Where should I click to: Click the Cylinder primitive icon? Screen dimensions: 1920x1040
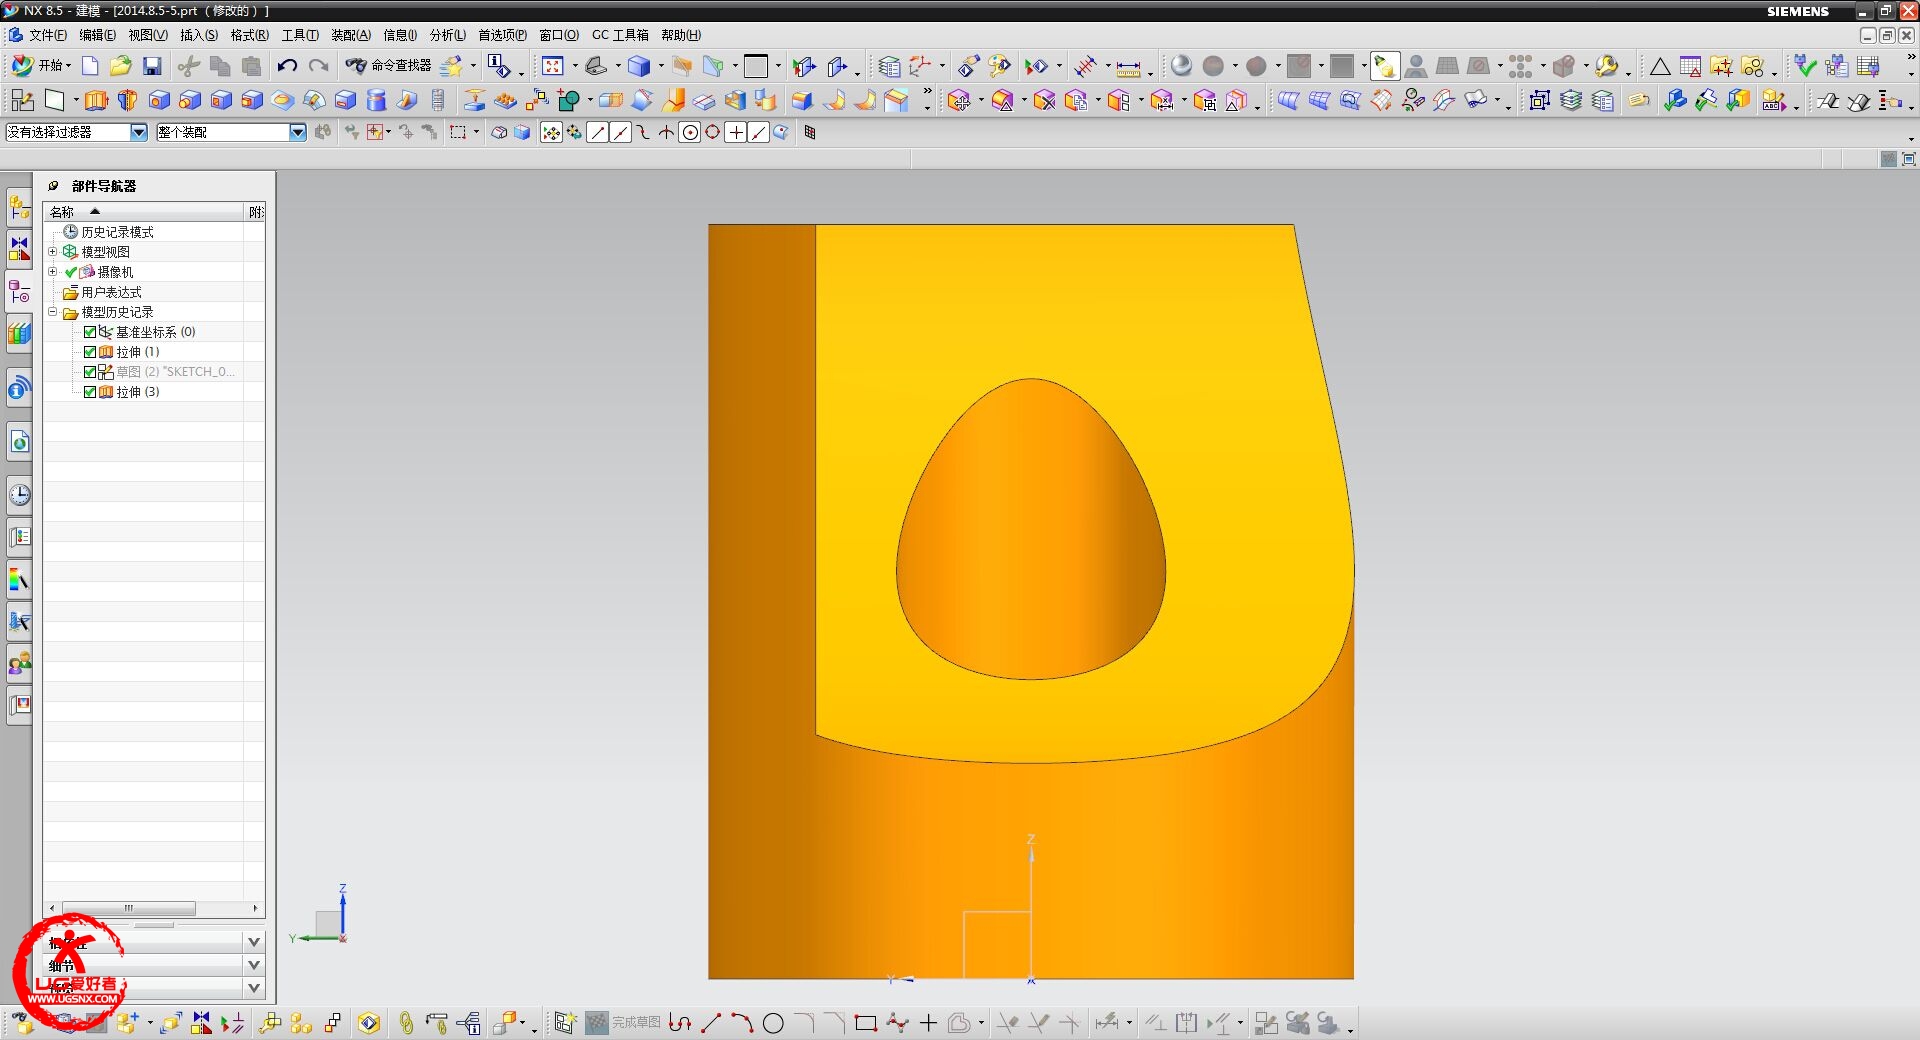[x=376, y=100]
